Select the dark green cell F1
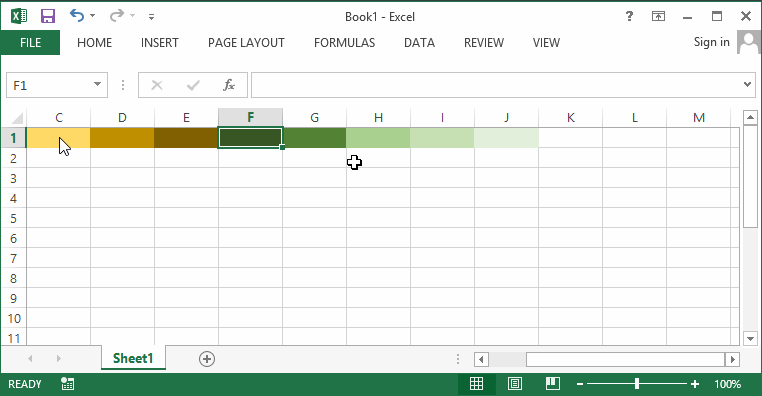 (250, 138)
